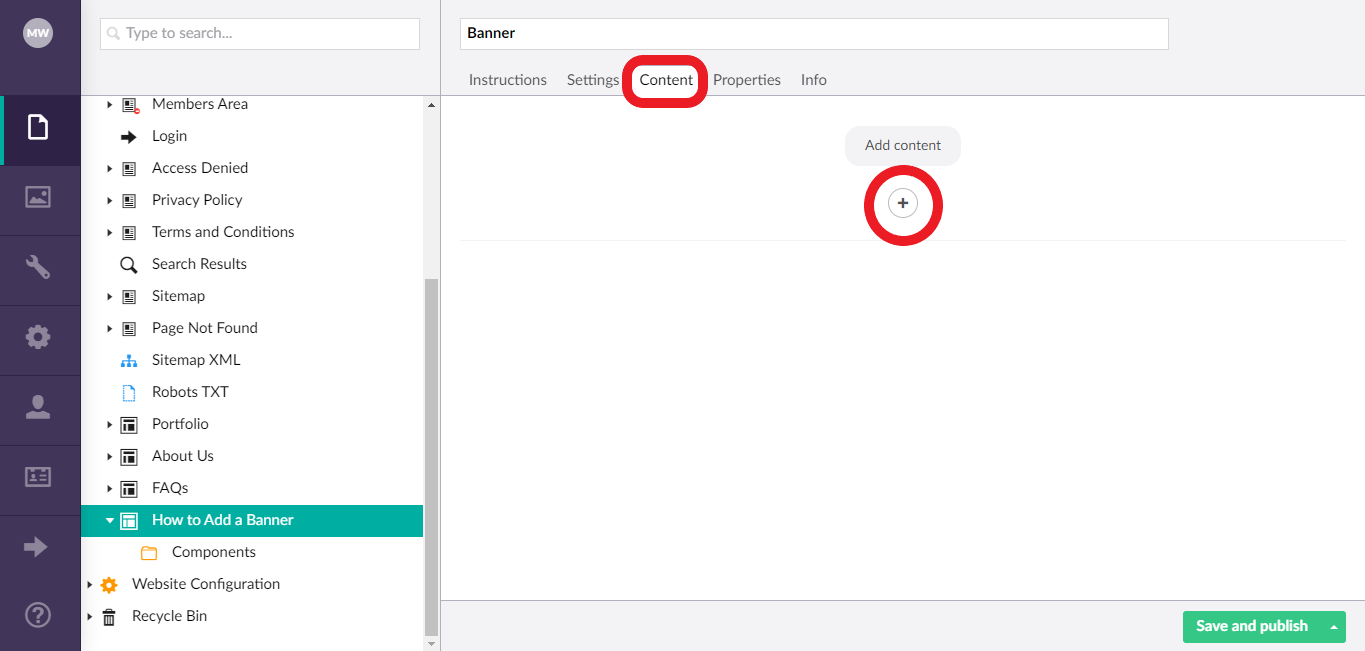The height and width of the screenshot is (651, 1365).
Task: Expand the Portfolio node
Action: (x=109, y=425)
